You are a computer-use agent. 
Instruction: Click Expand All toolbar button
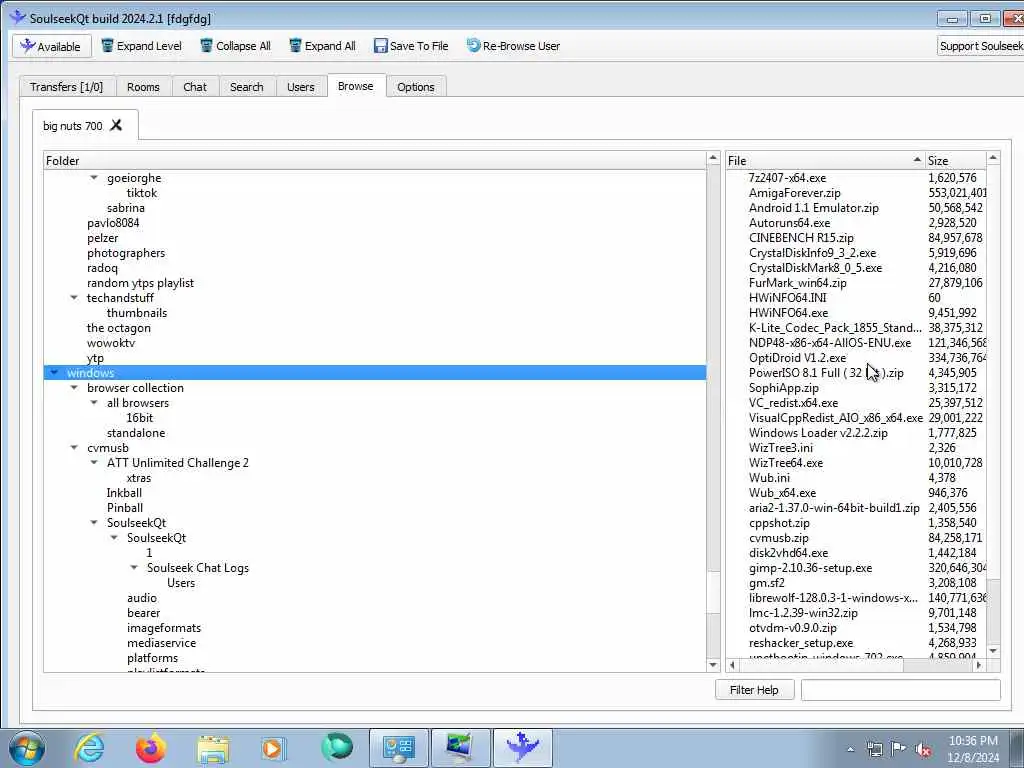click(x=322, y=46)
